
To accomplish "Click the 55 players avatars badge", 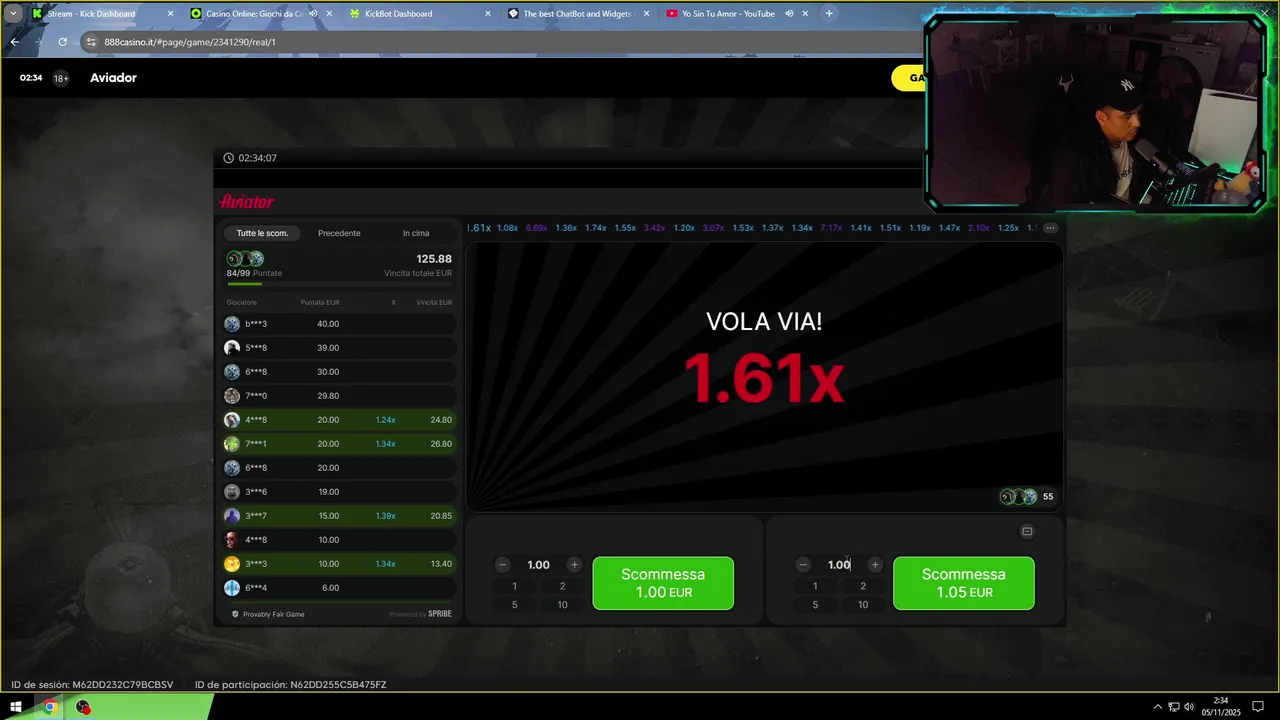I will [x=1027, y=497].
